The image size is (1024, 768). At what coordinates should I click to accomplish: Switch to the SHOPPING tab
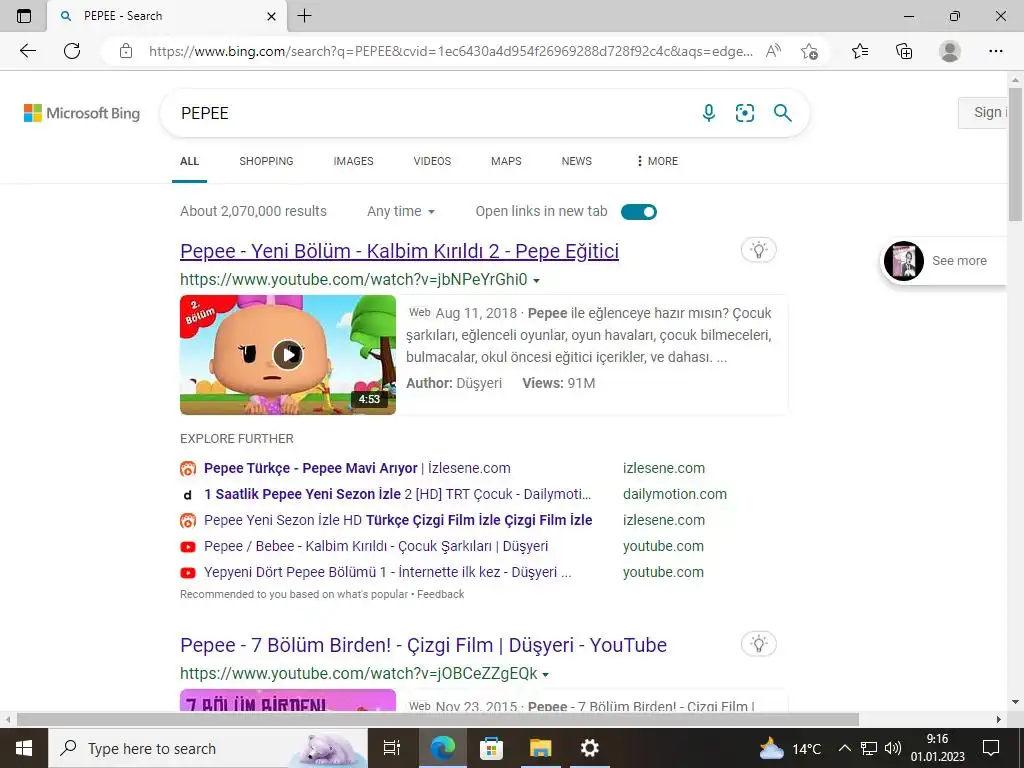(x=266, y=161)
